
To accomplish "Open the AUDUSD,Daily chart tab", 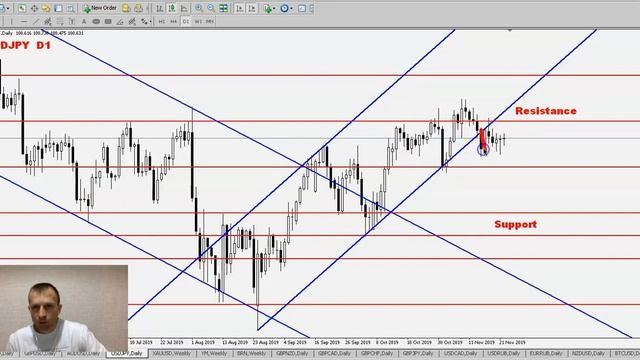I will pyautogui.click(x=84, y=353).
